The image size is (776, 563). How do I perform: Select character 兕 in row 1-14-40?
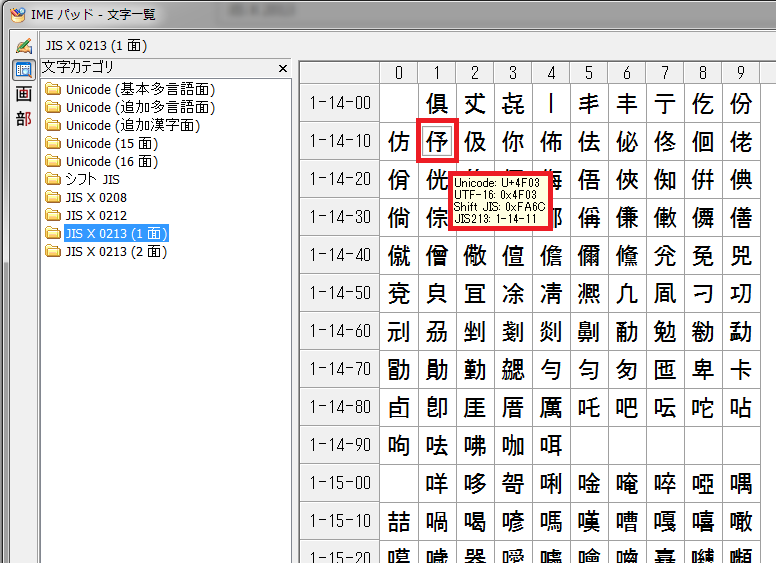[x=741, y=255]
